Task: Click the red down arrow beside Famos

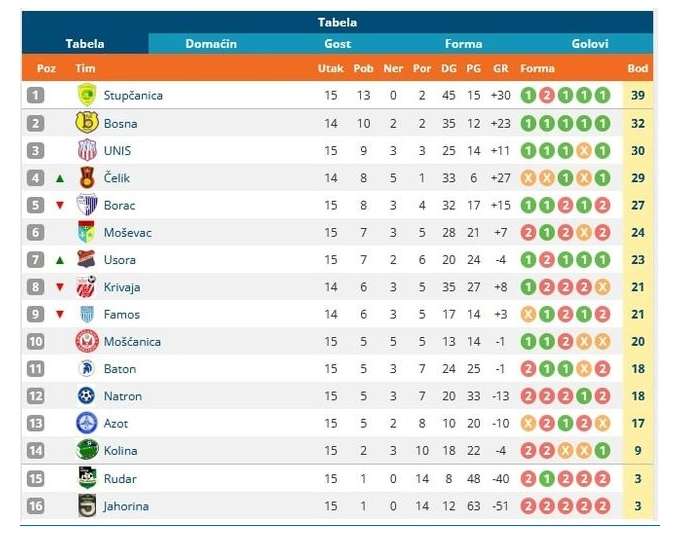Action: coord(60,314)
